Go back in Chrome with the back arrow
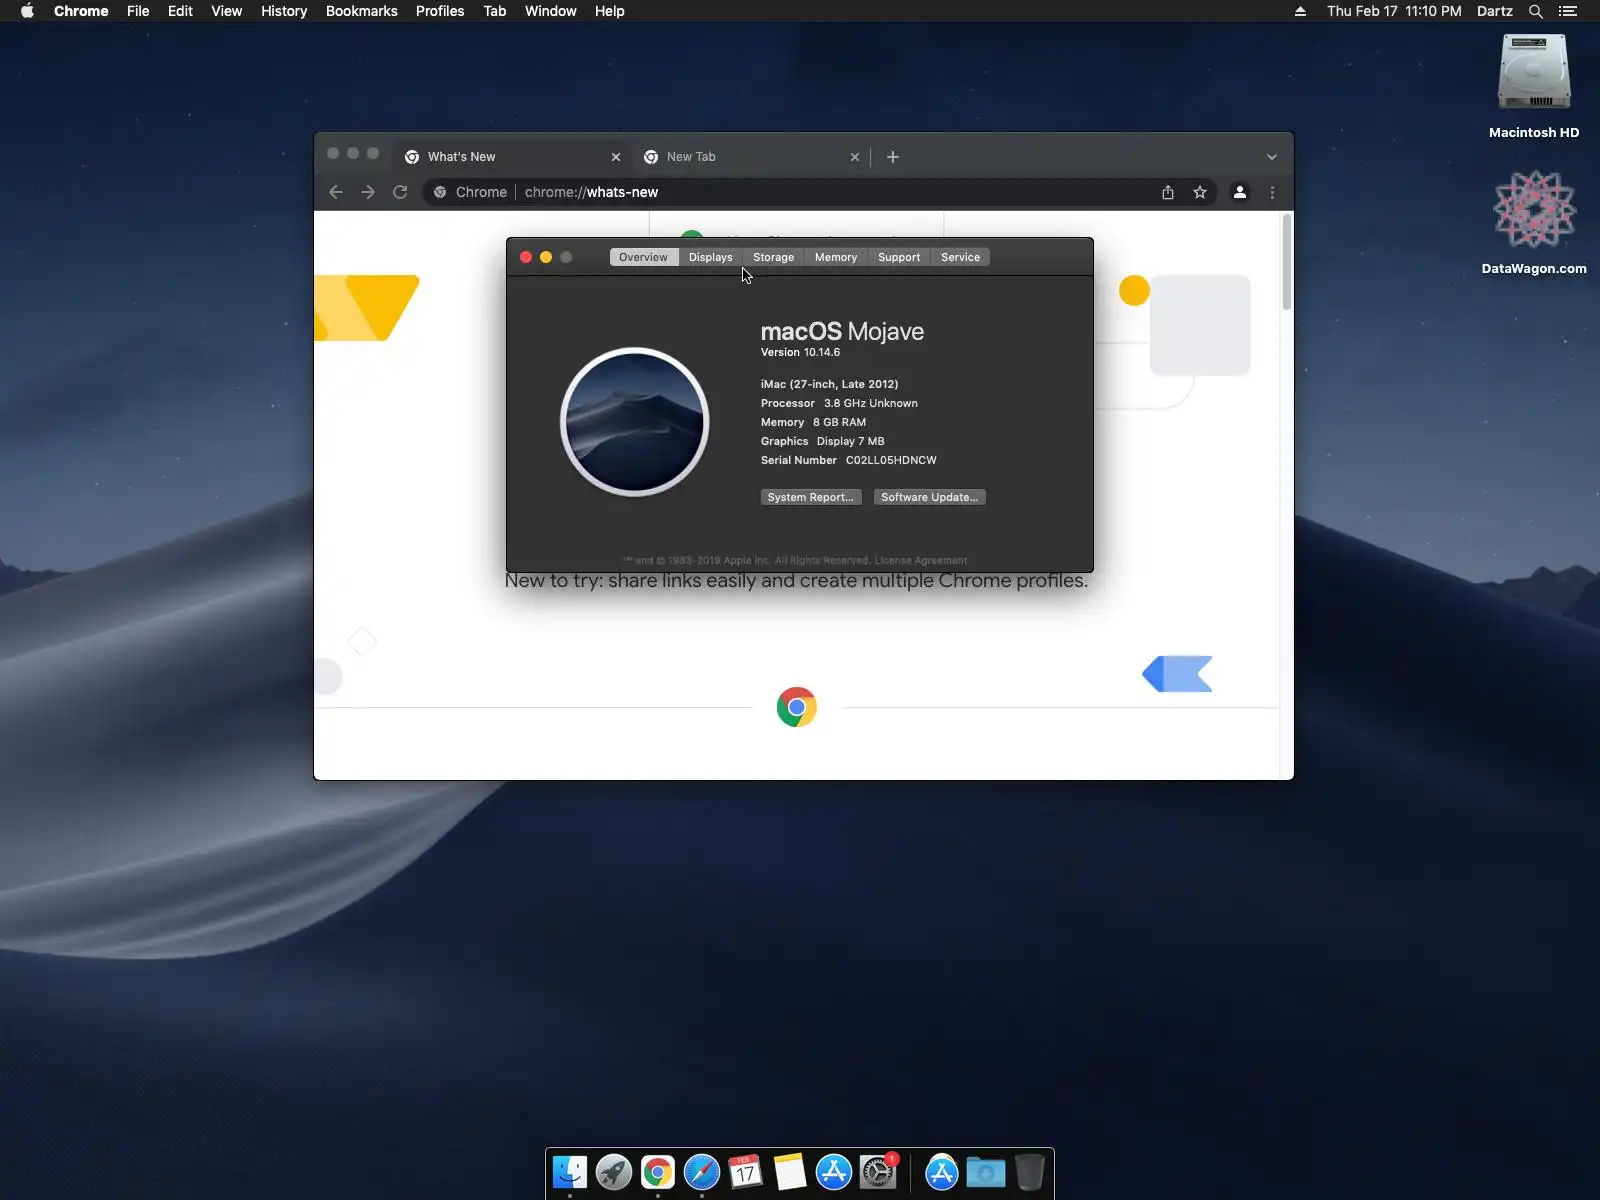The height and width of the screenshot is (1200, 1600). point(336,192)
